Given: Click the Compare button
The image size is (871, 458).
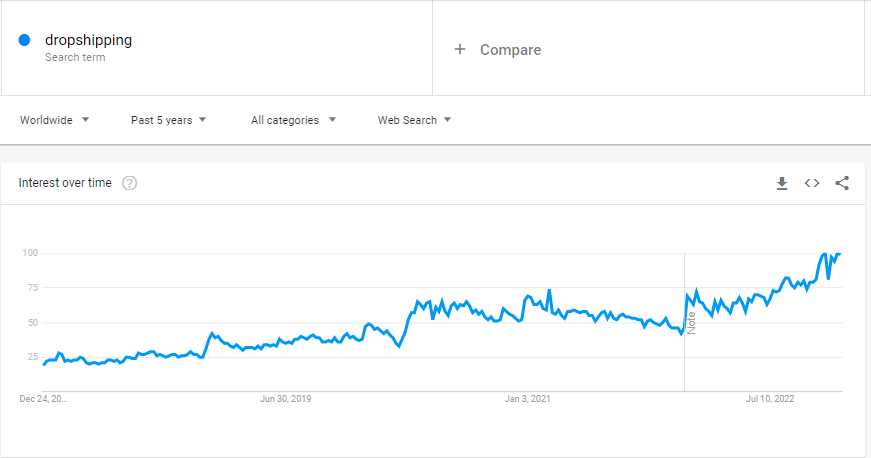Looking at the screenshot, I should click(497, 49).
